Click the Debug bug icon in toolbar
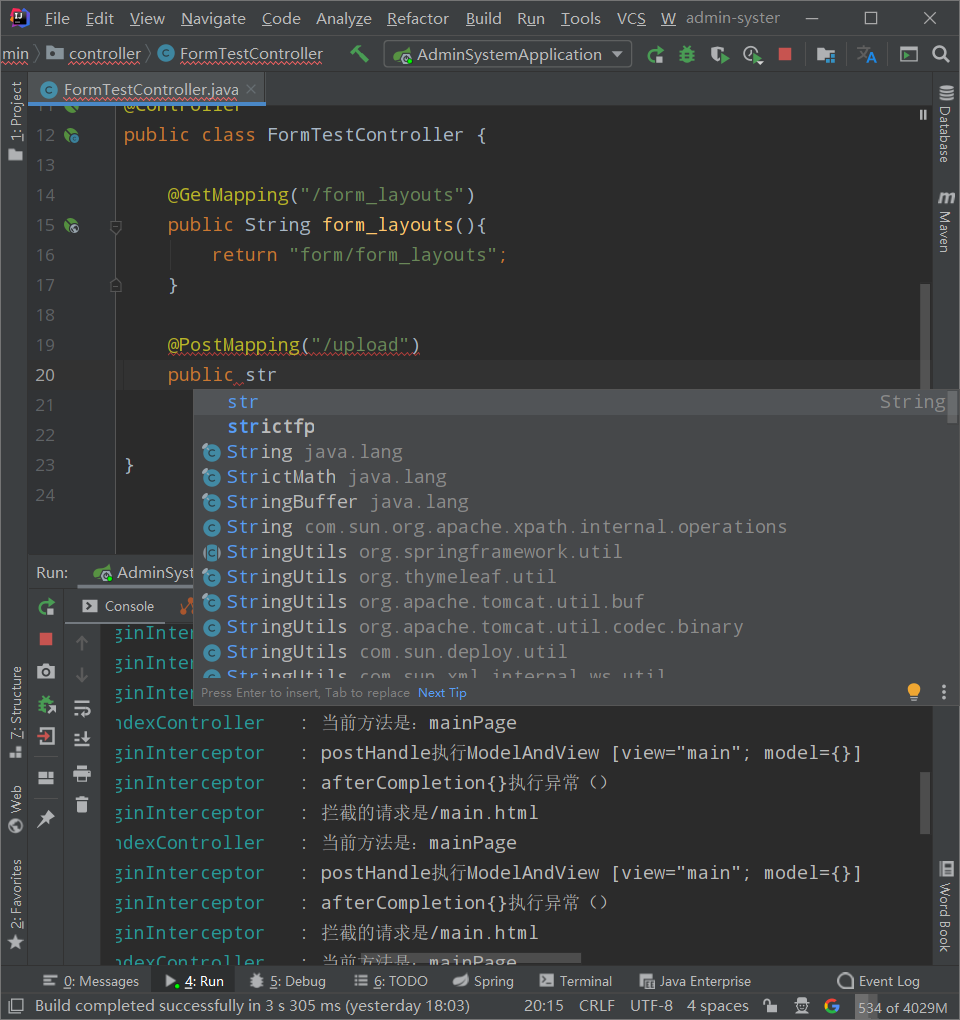 687,55
